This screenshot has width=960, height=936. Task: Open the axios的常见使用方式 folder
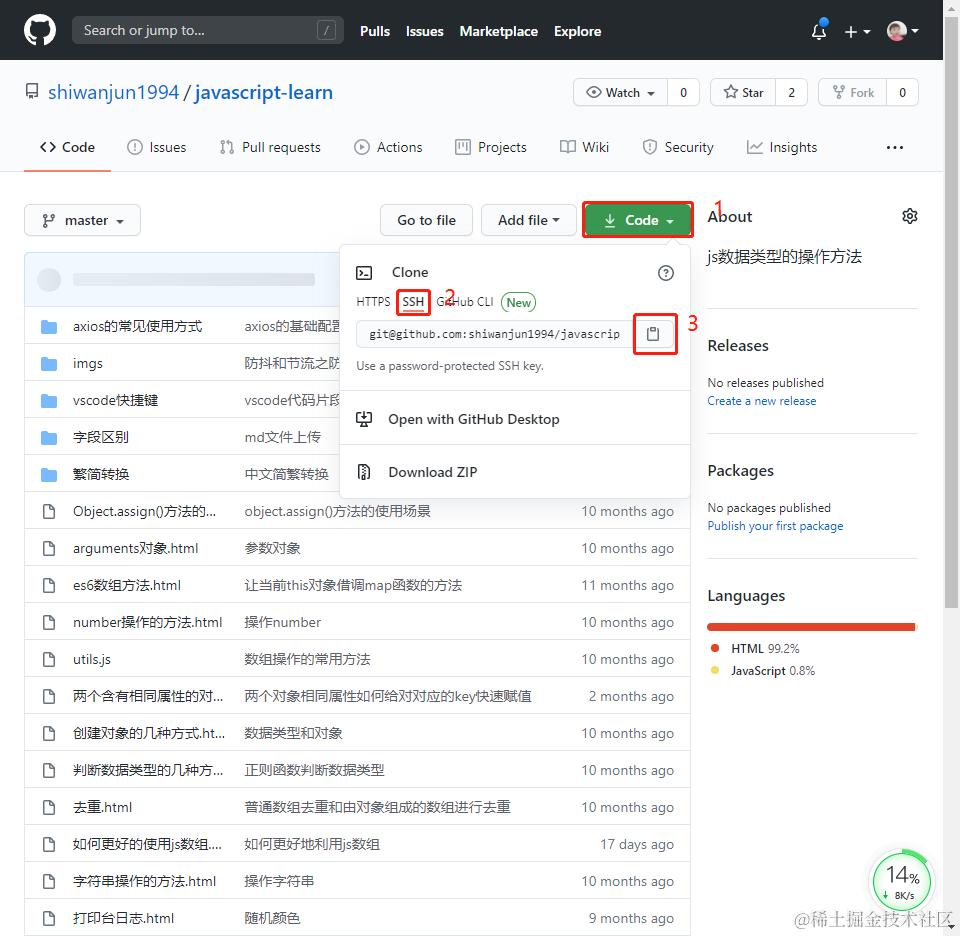pos(137,326)
